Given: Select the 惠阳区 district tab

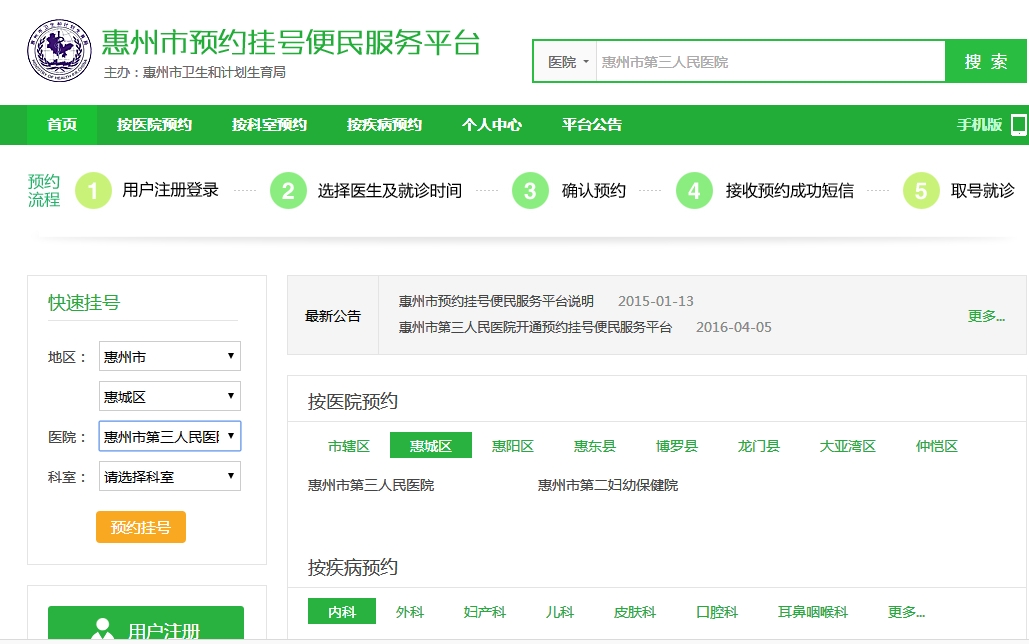Looking at the screenshot, I should click(x=512, y=446).
